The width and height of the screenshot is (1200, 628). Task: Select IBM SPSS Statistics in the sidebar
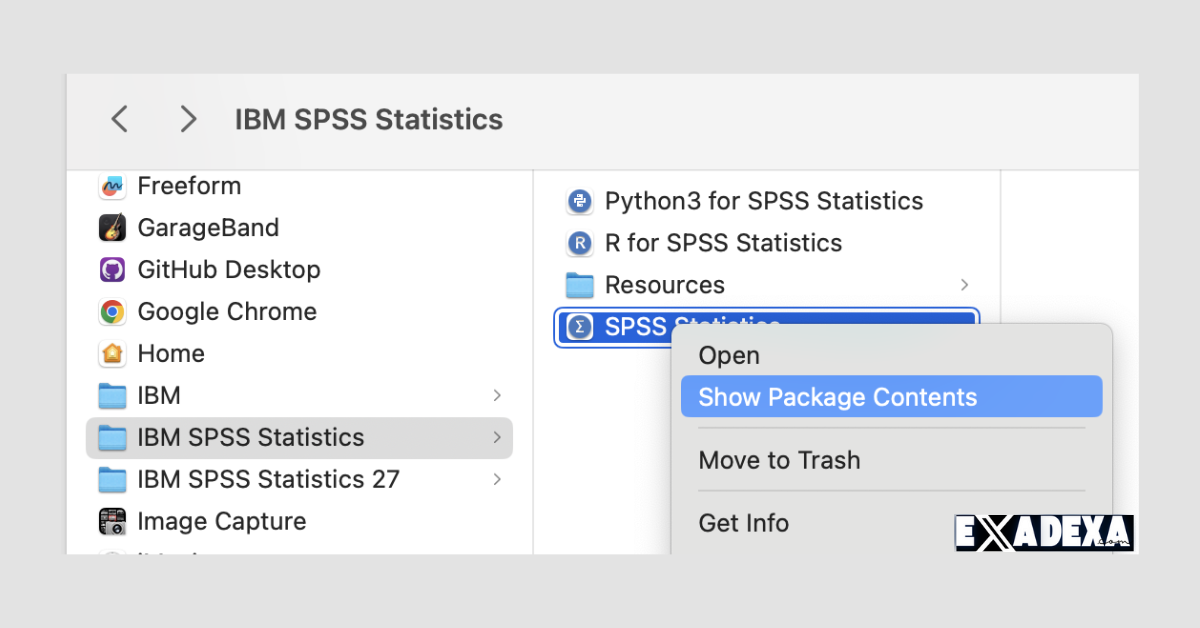pyautogui.click(x=250, y=437)
